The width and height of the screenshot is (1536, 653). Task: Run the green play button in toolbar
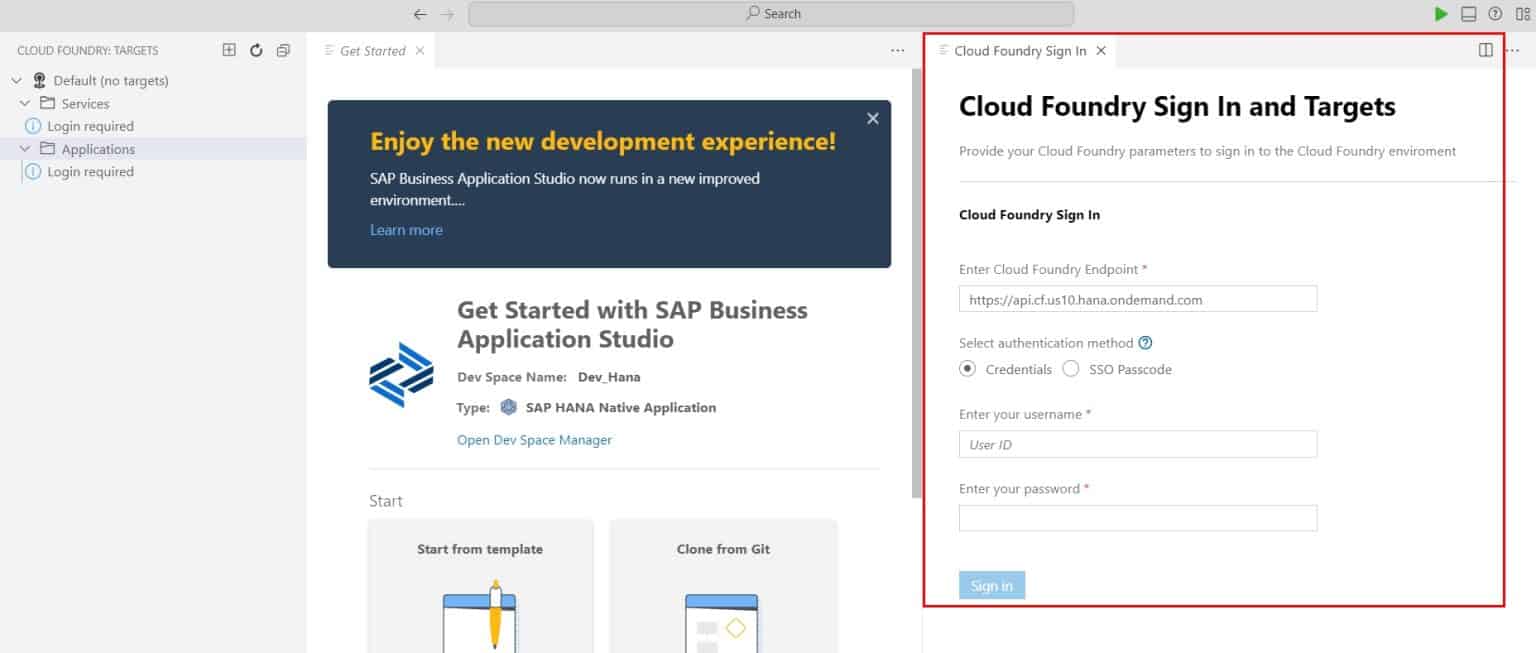coord(1440,13)
